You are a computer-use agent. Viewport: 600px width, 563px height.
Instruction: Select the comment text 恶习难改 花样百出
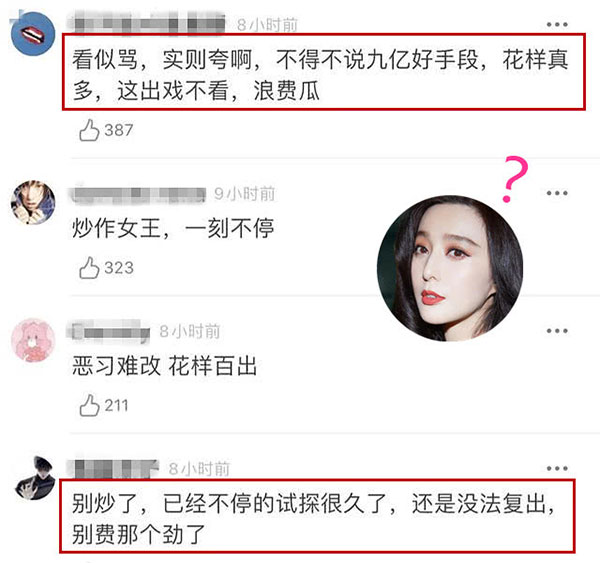[x=165, y=366]
